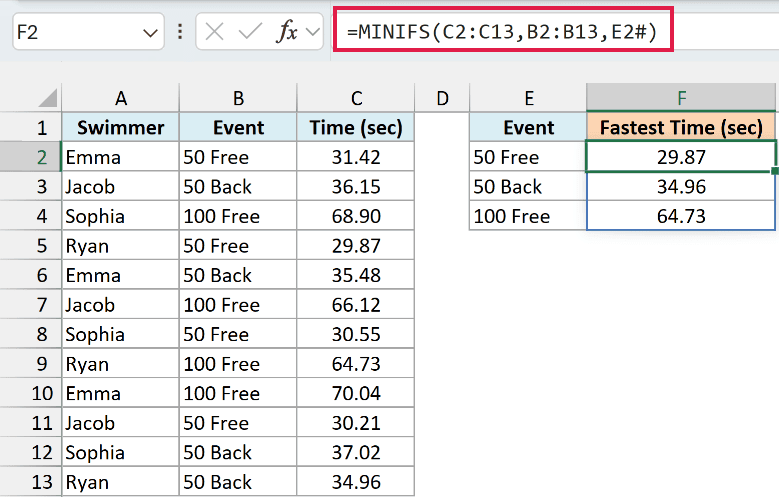
Task: Click Sophia in row 12
Action: 120,453
